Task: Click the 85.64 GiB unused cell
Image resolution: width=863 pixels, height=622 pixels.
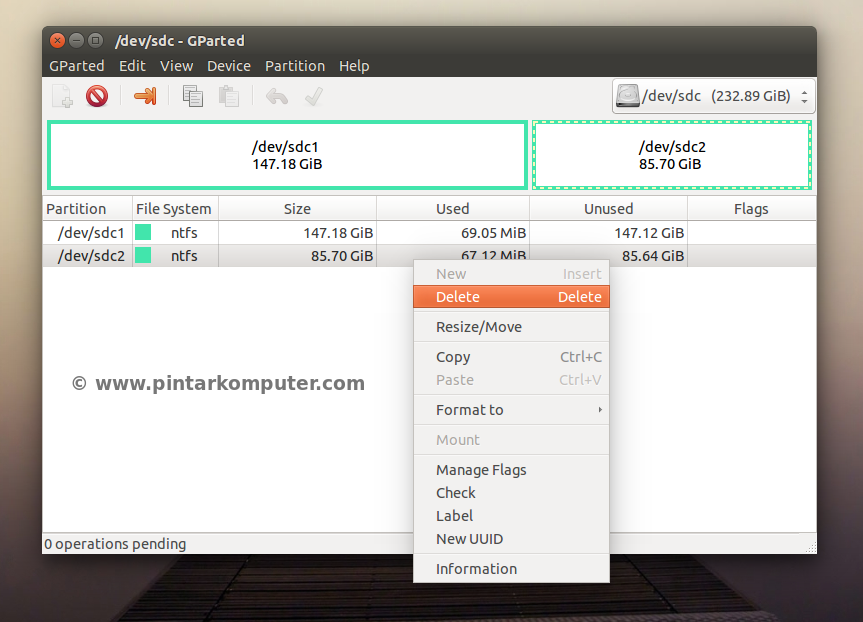Action: [x=653, y=256]
